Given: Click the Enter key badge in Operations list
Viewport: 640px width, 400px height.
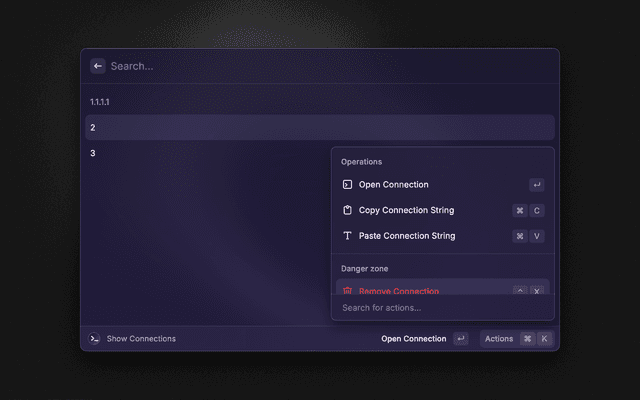Looking at the screenshot, I should coord(537,185).
